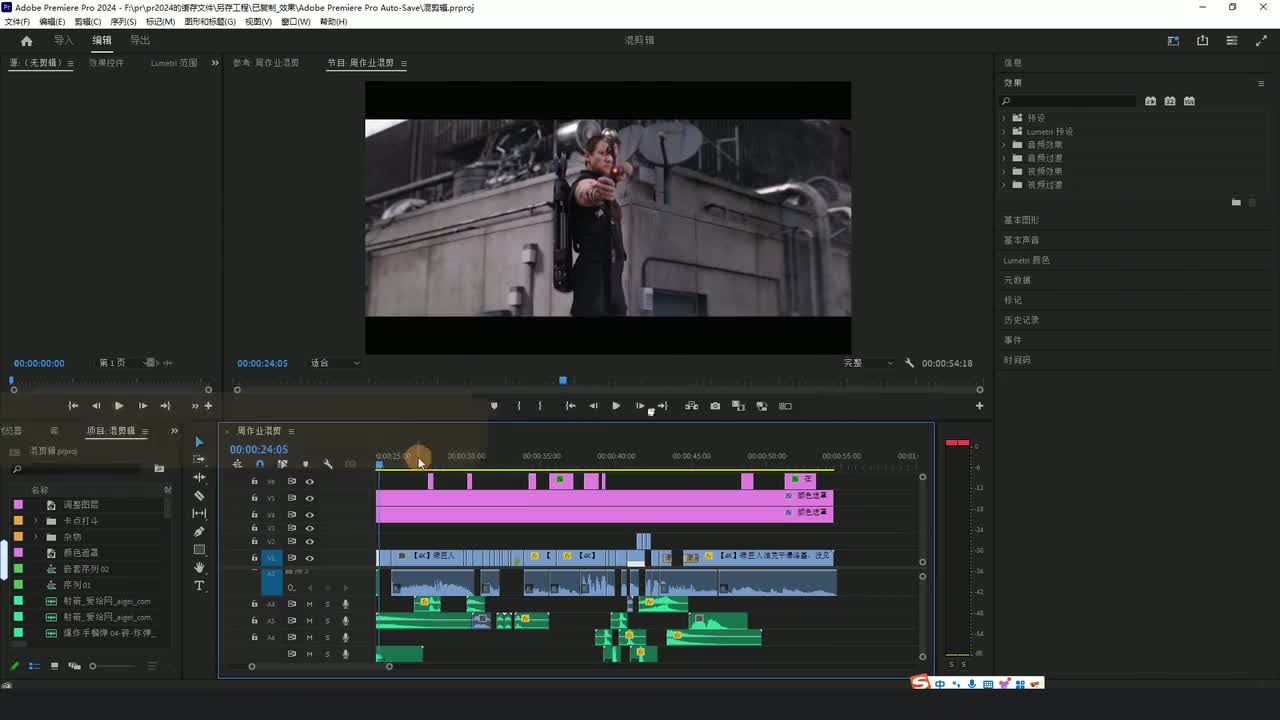
Task: Select the Hand tool
Action: coord(199,568)
